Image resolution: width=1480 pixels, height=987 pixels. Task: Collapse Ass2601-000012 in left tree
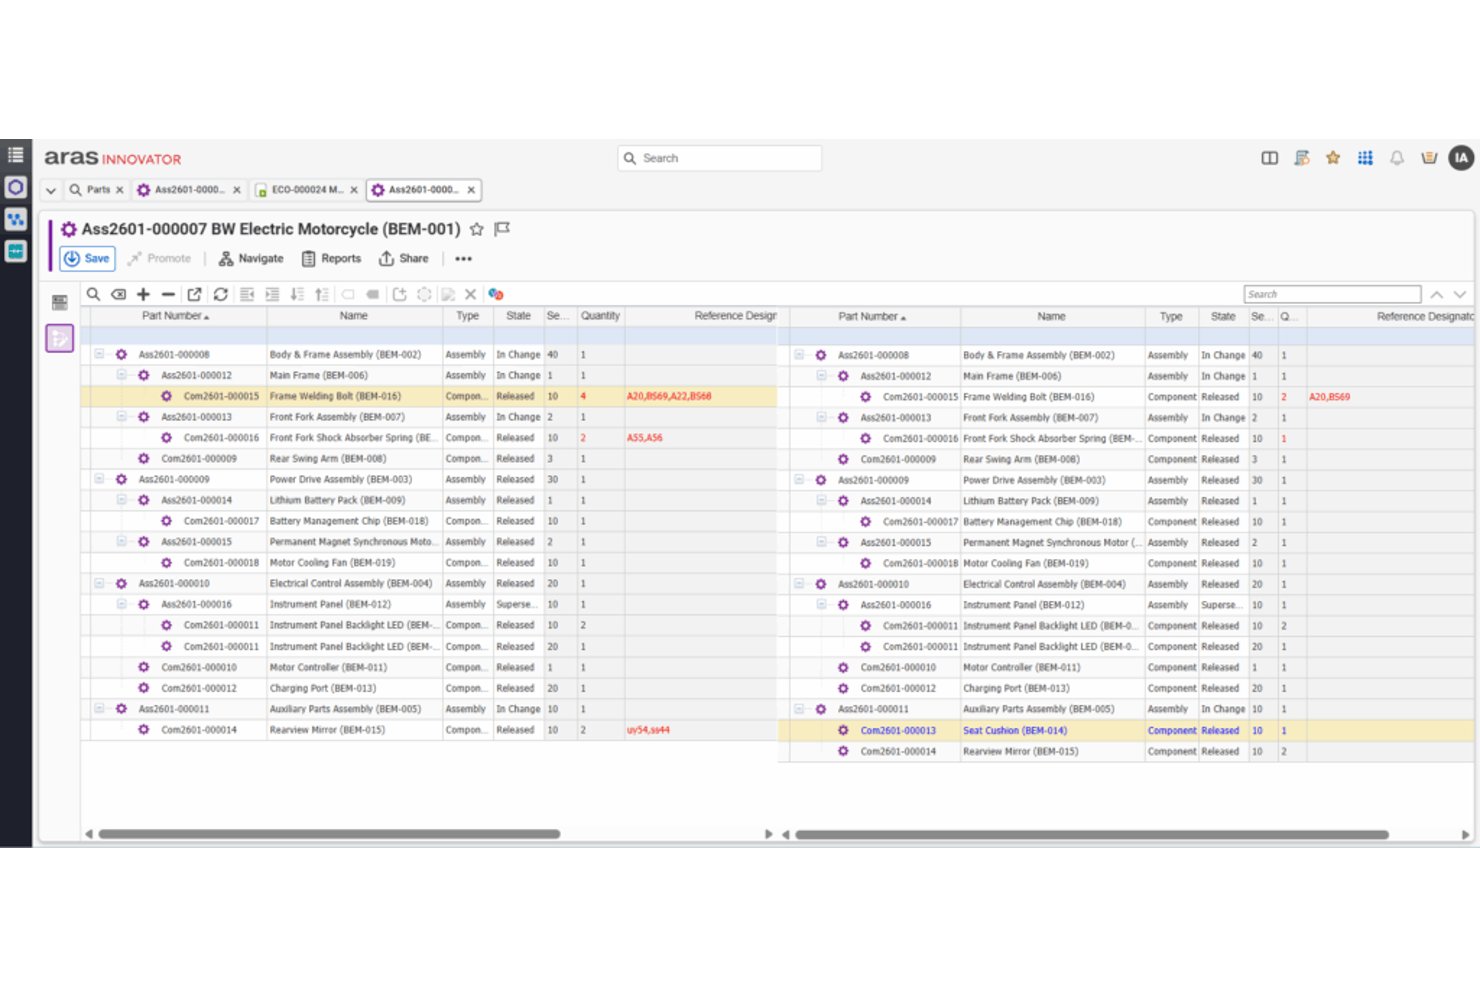point(121,375)
